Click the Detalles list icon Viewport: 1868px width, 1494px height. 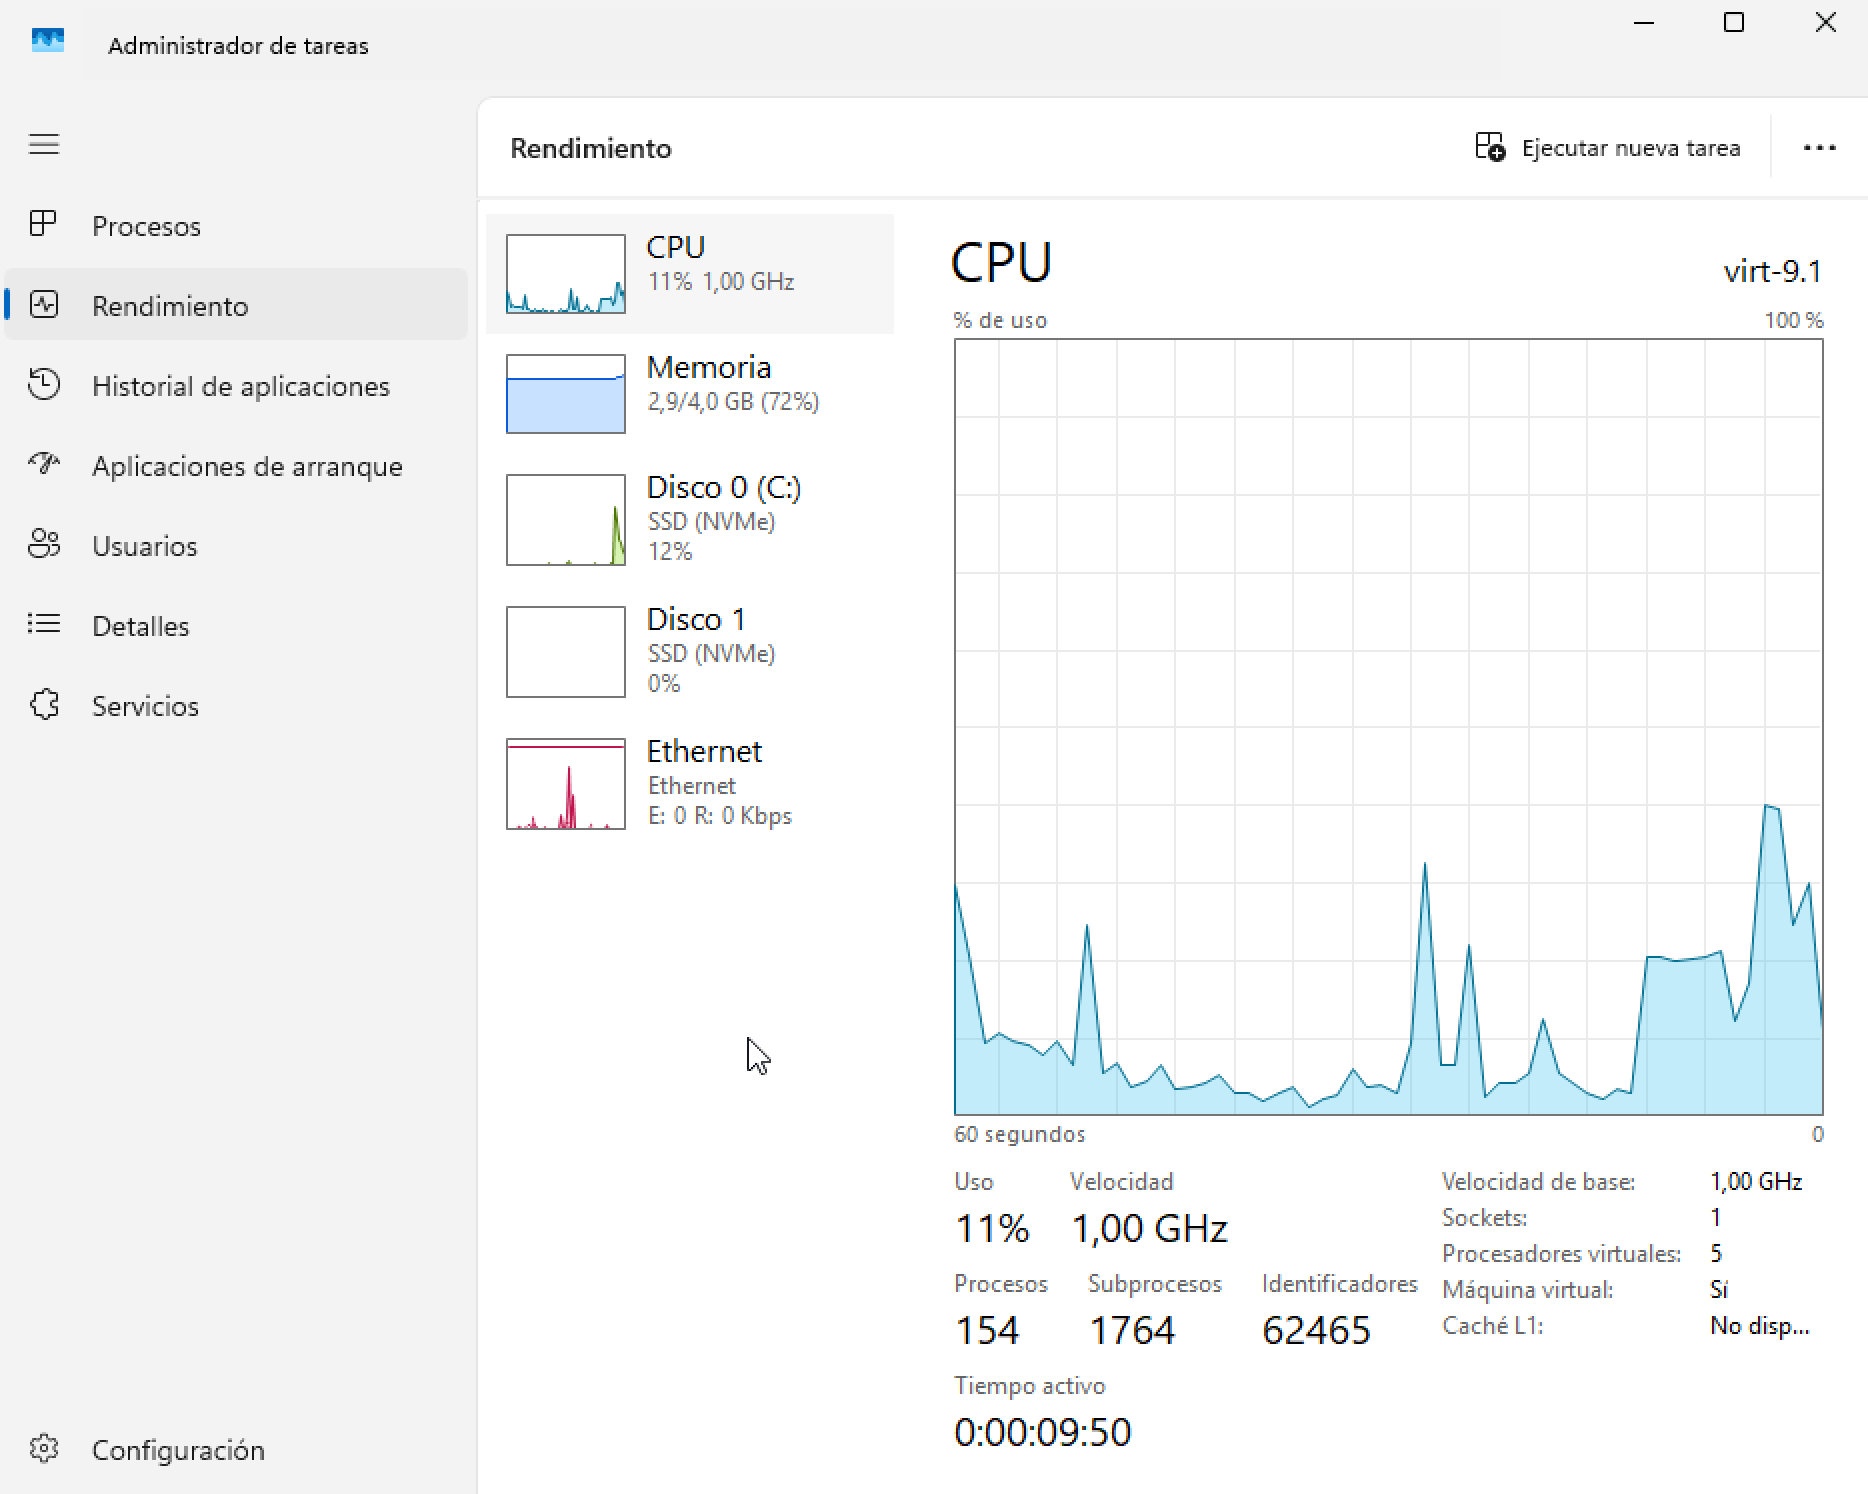coord(44,624)
